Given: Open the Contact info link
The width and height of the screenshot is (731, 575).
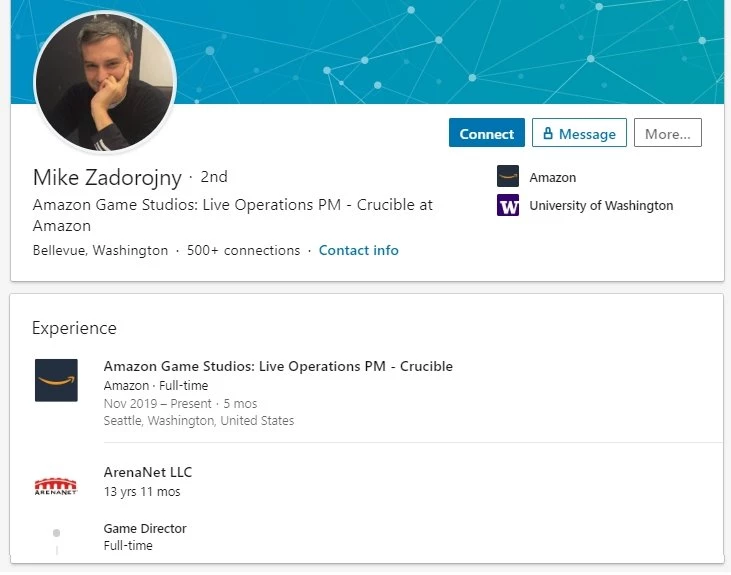Looking at the screenshot, I should tap(358, 251).
